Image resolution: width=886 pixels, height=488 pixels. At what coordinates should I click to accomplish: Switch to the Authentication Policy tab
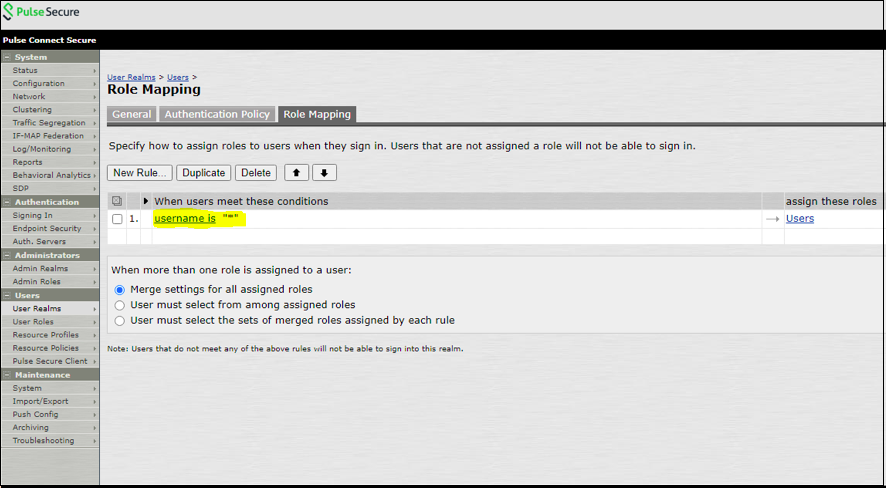(x=217, y=115)
